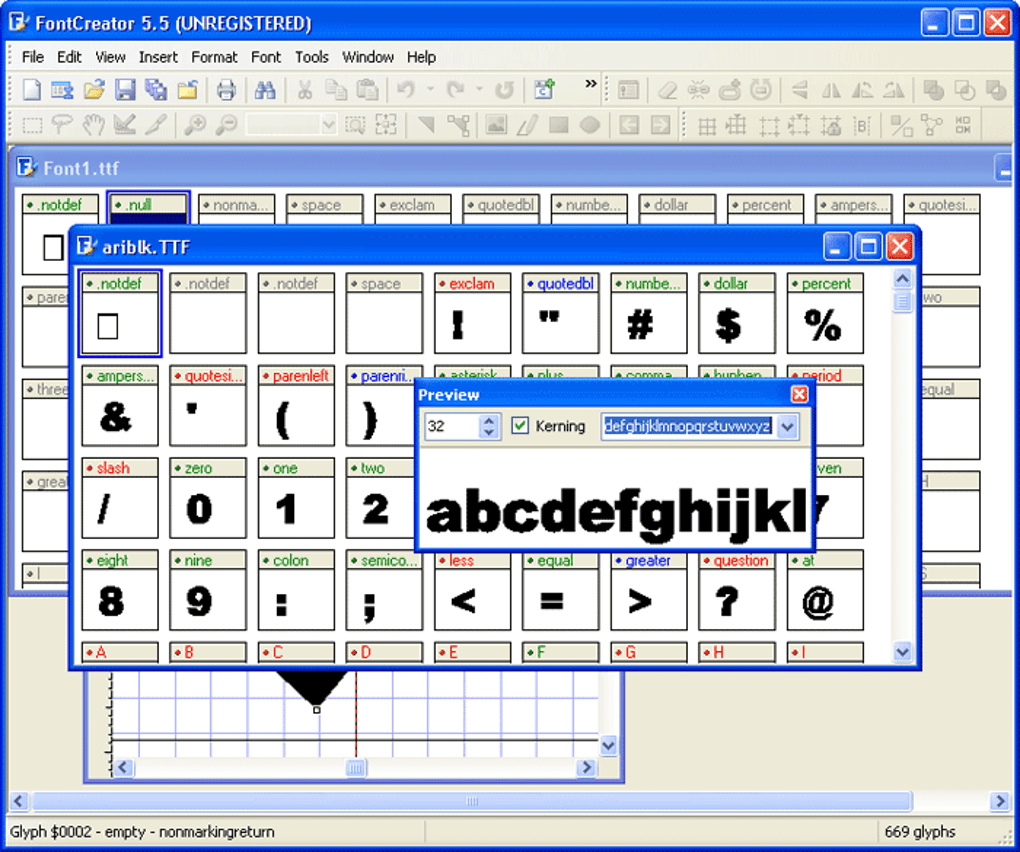Select the rectangle selection tool icon

click(x=32, y=124)
